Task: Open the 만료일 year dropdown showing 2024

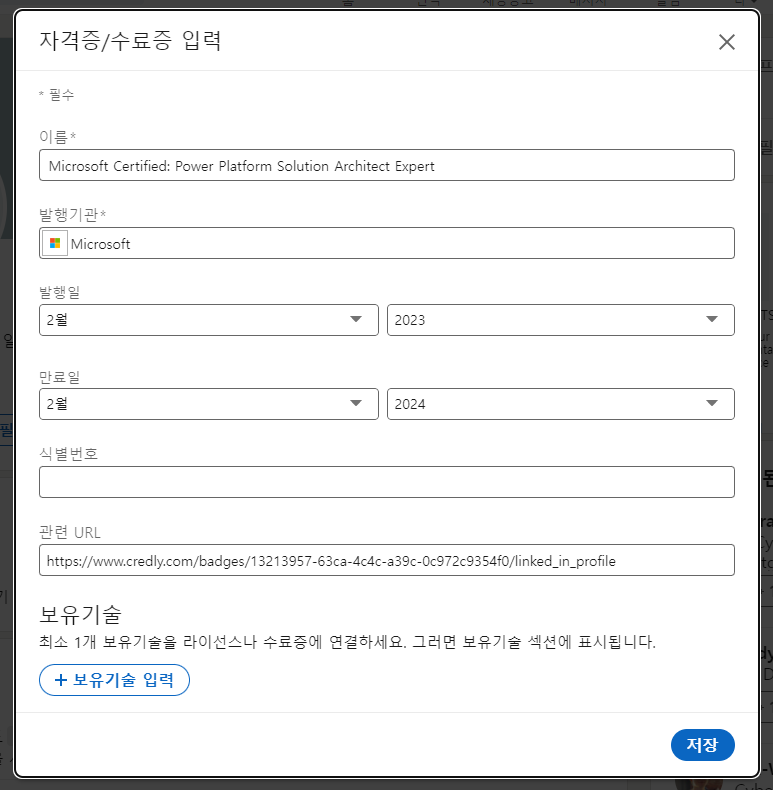Action: pyautogui.click(x=560, y=404)
